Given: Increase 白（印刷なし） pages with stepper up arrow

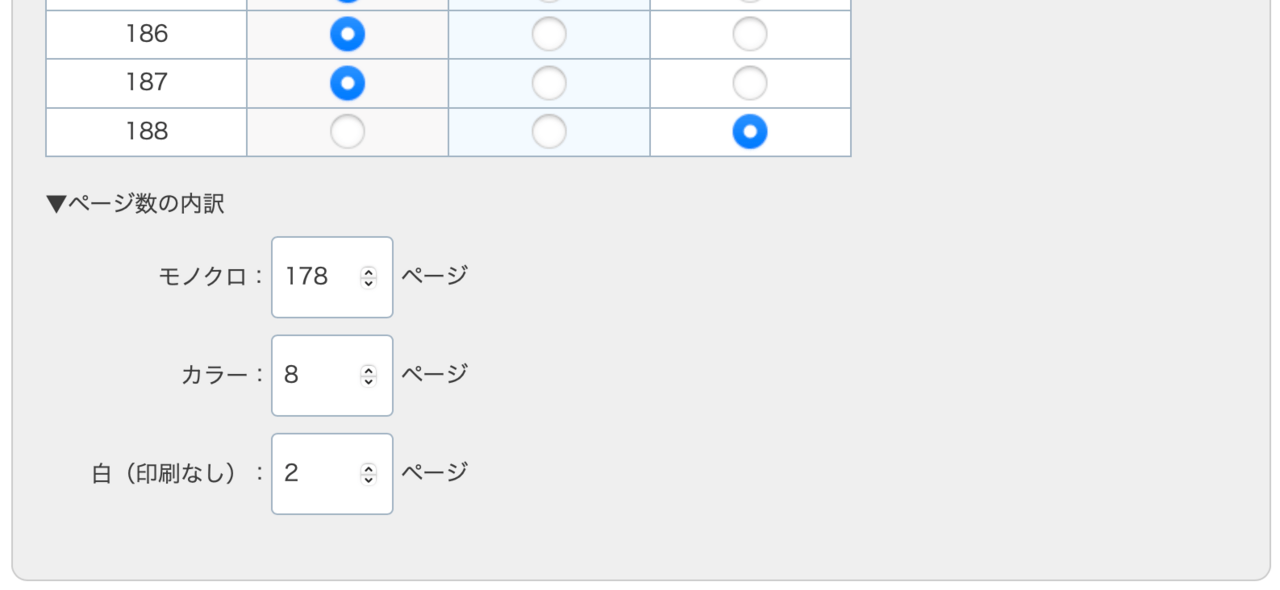Looking at the screenshot, I should (369, 468).
